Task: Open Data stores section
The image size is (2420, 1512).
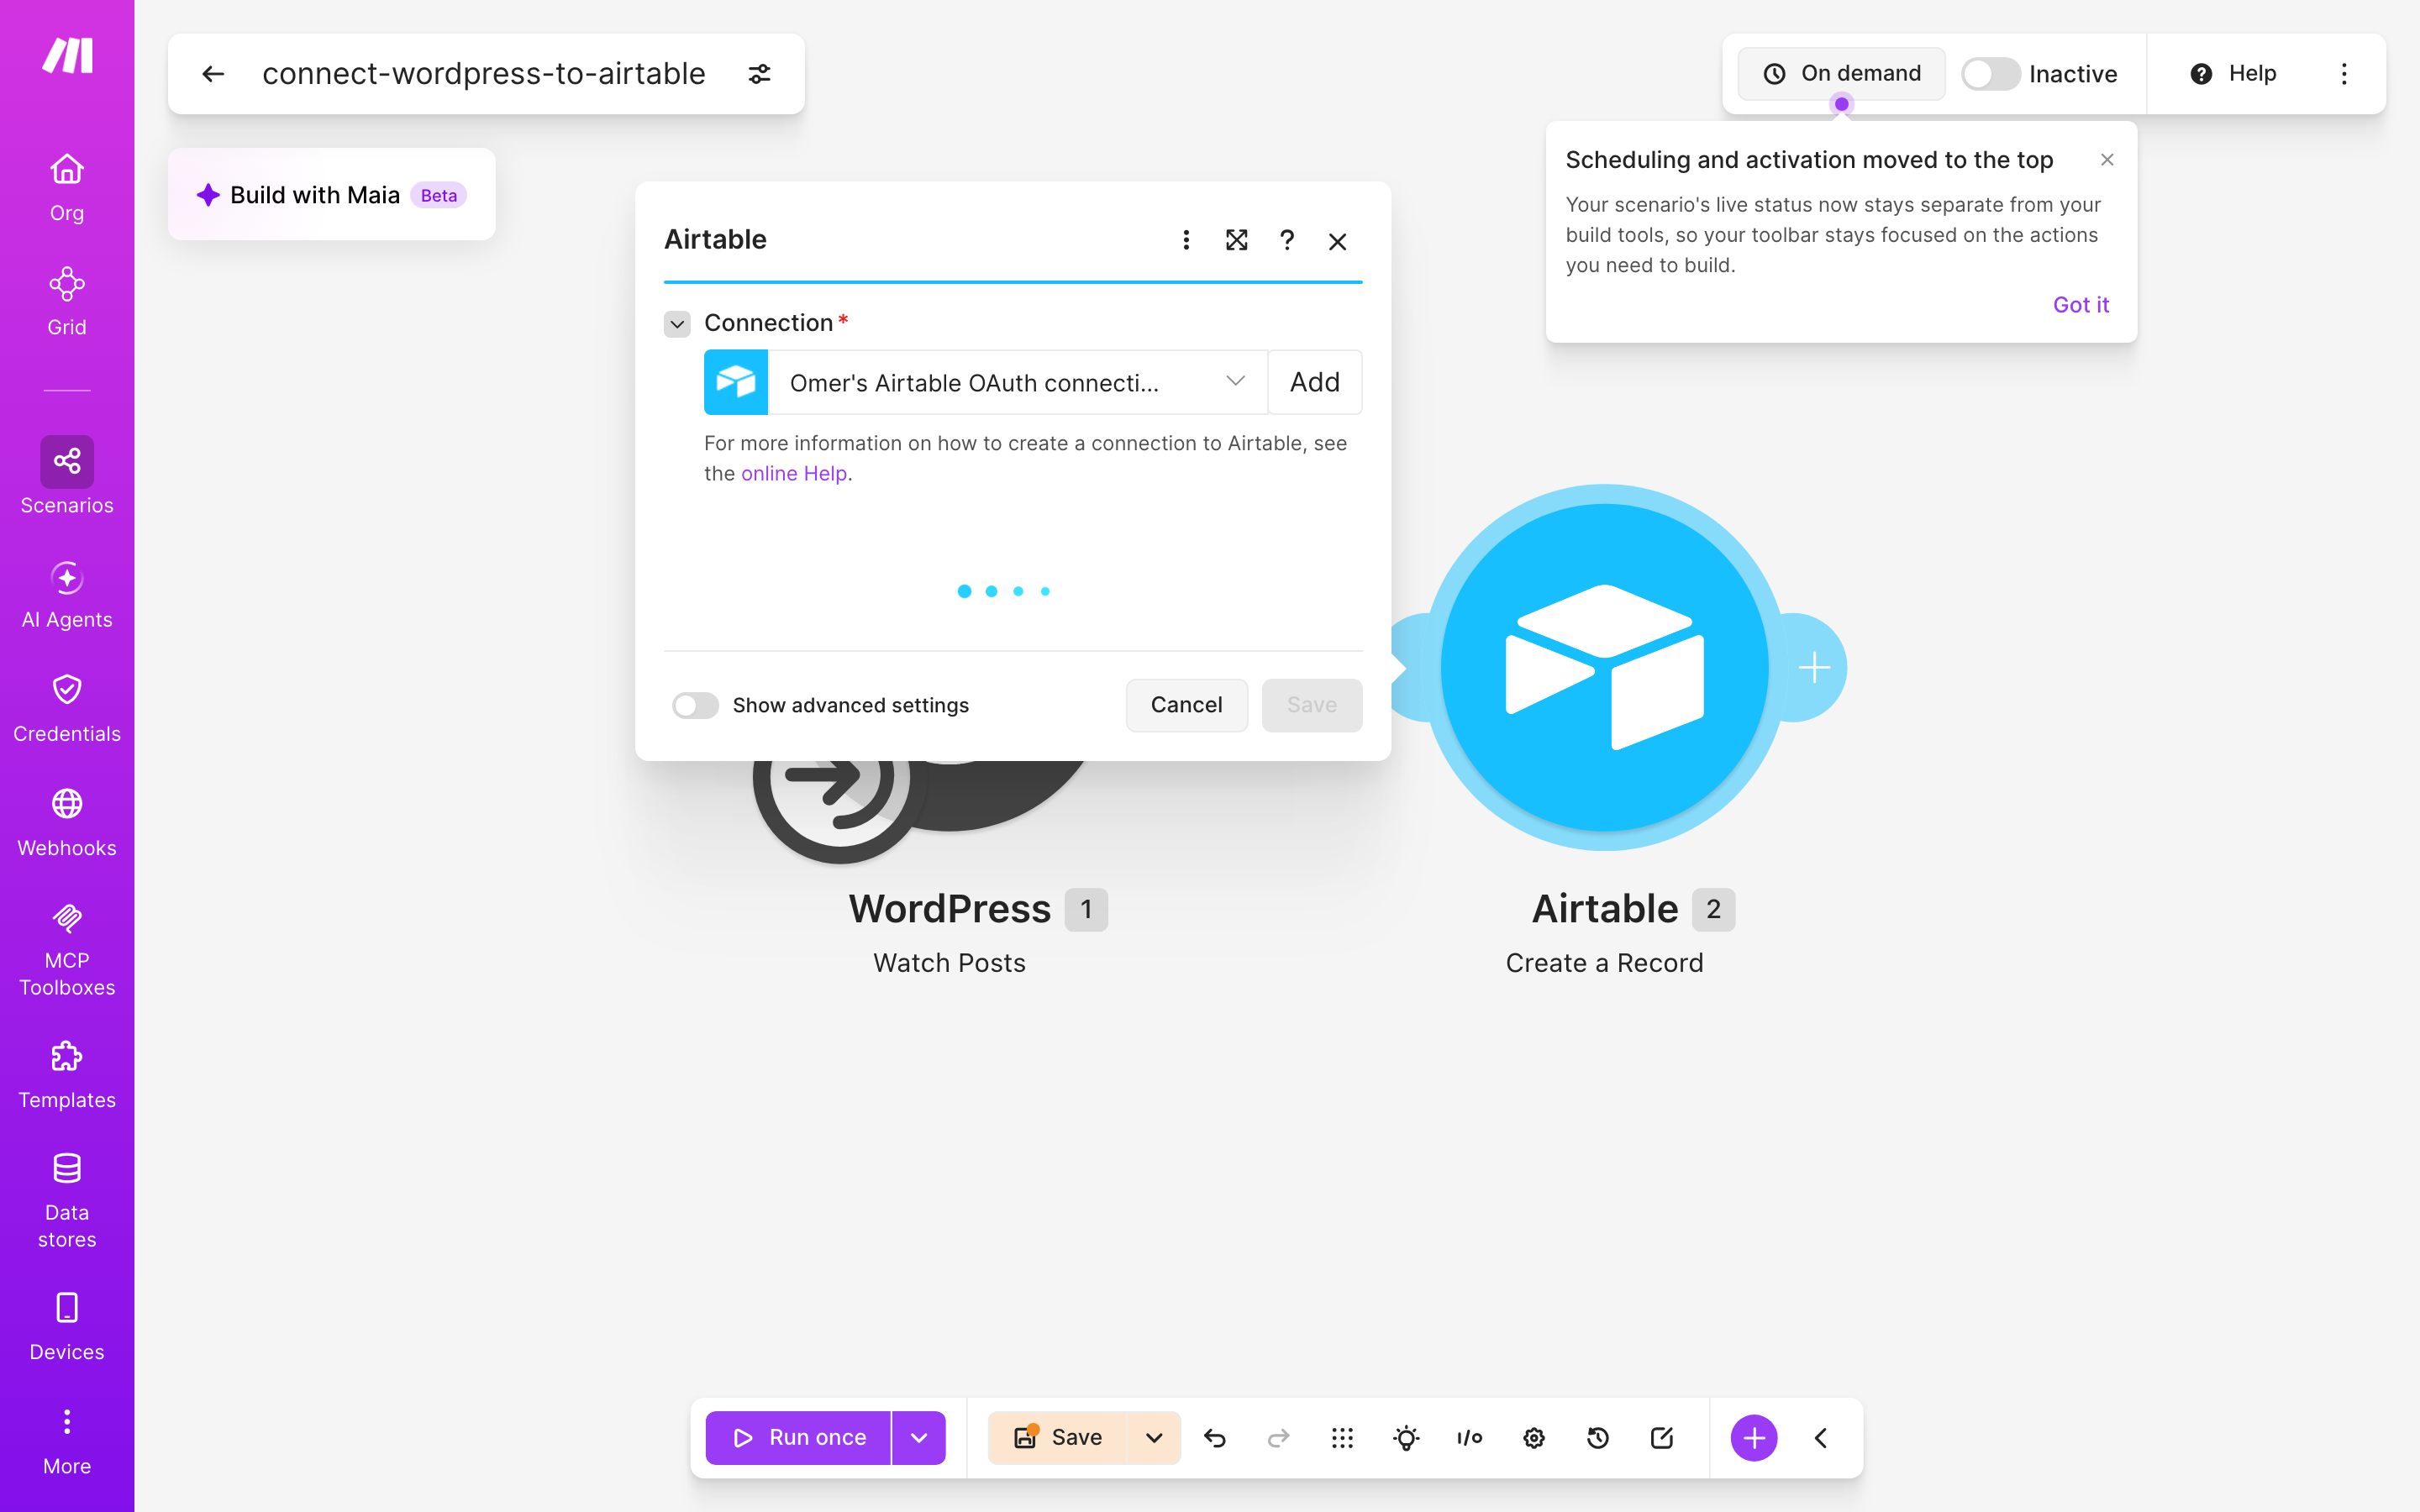Action: [67, 1201]
